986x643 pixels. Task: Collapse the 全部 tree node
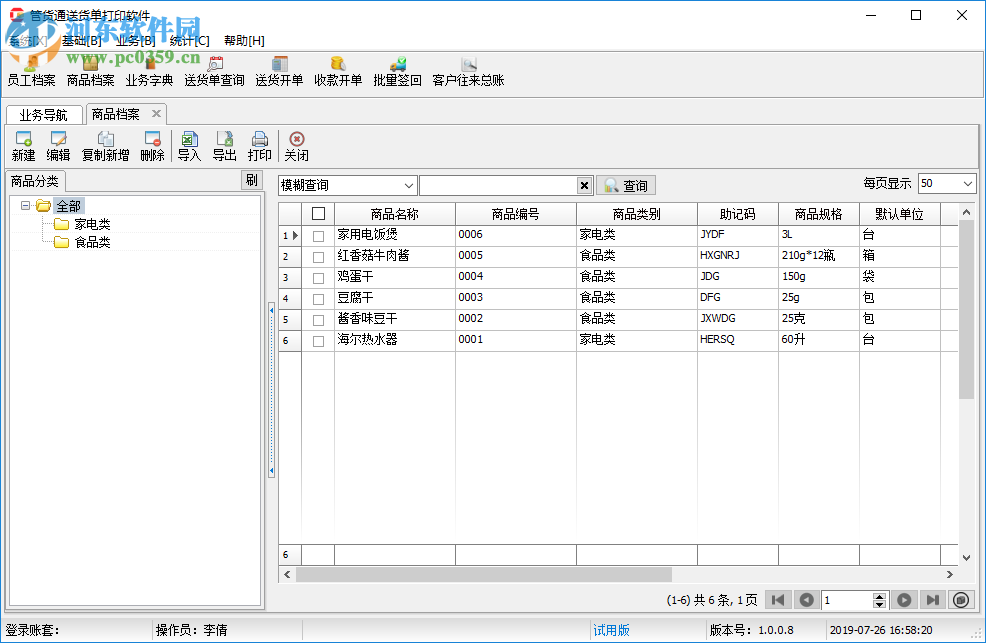pyautogui.click(x=25, y=206)
